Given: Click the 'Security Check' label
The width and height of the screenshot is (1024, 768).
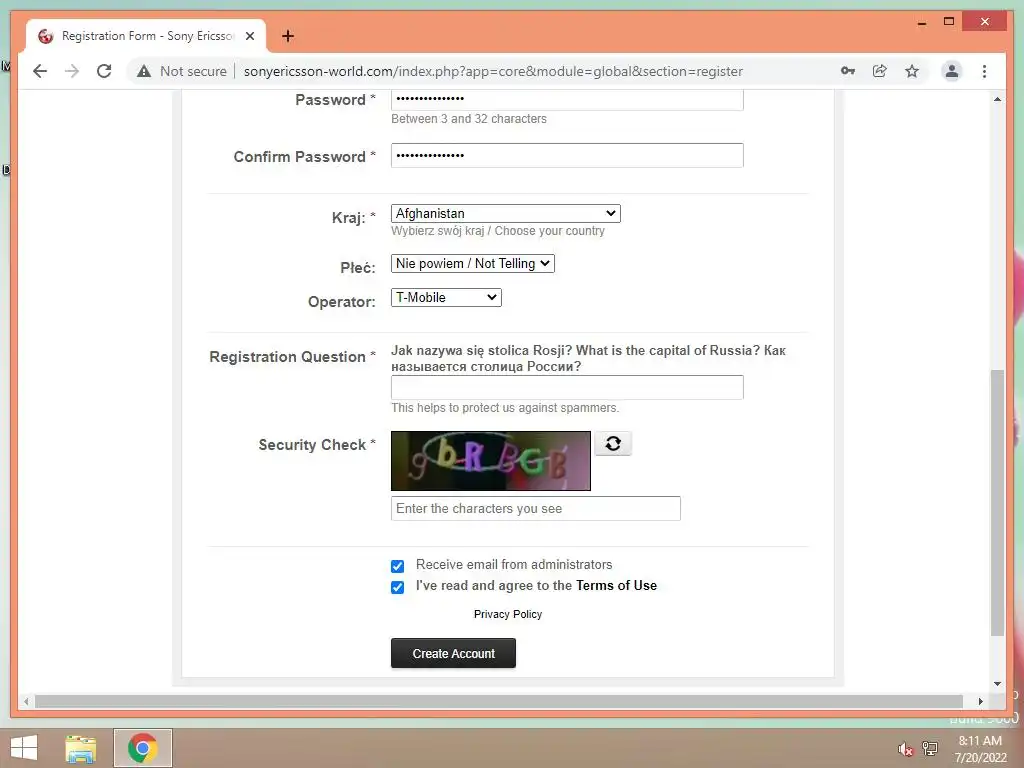Looking at the screenshot, I should [312, 445].
